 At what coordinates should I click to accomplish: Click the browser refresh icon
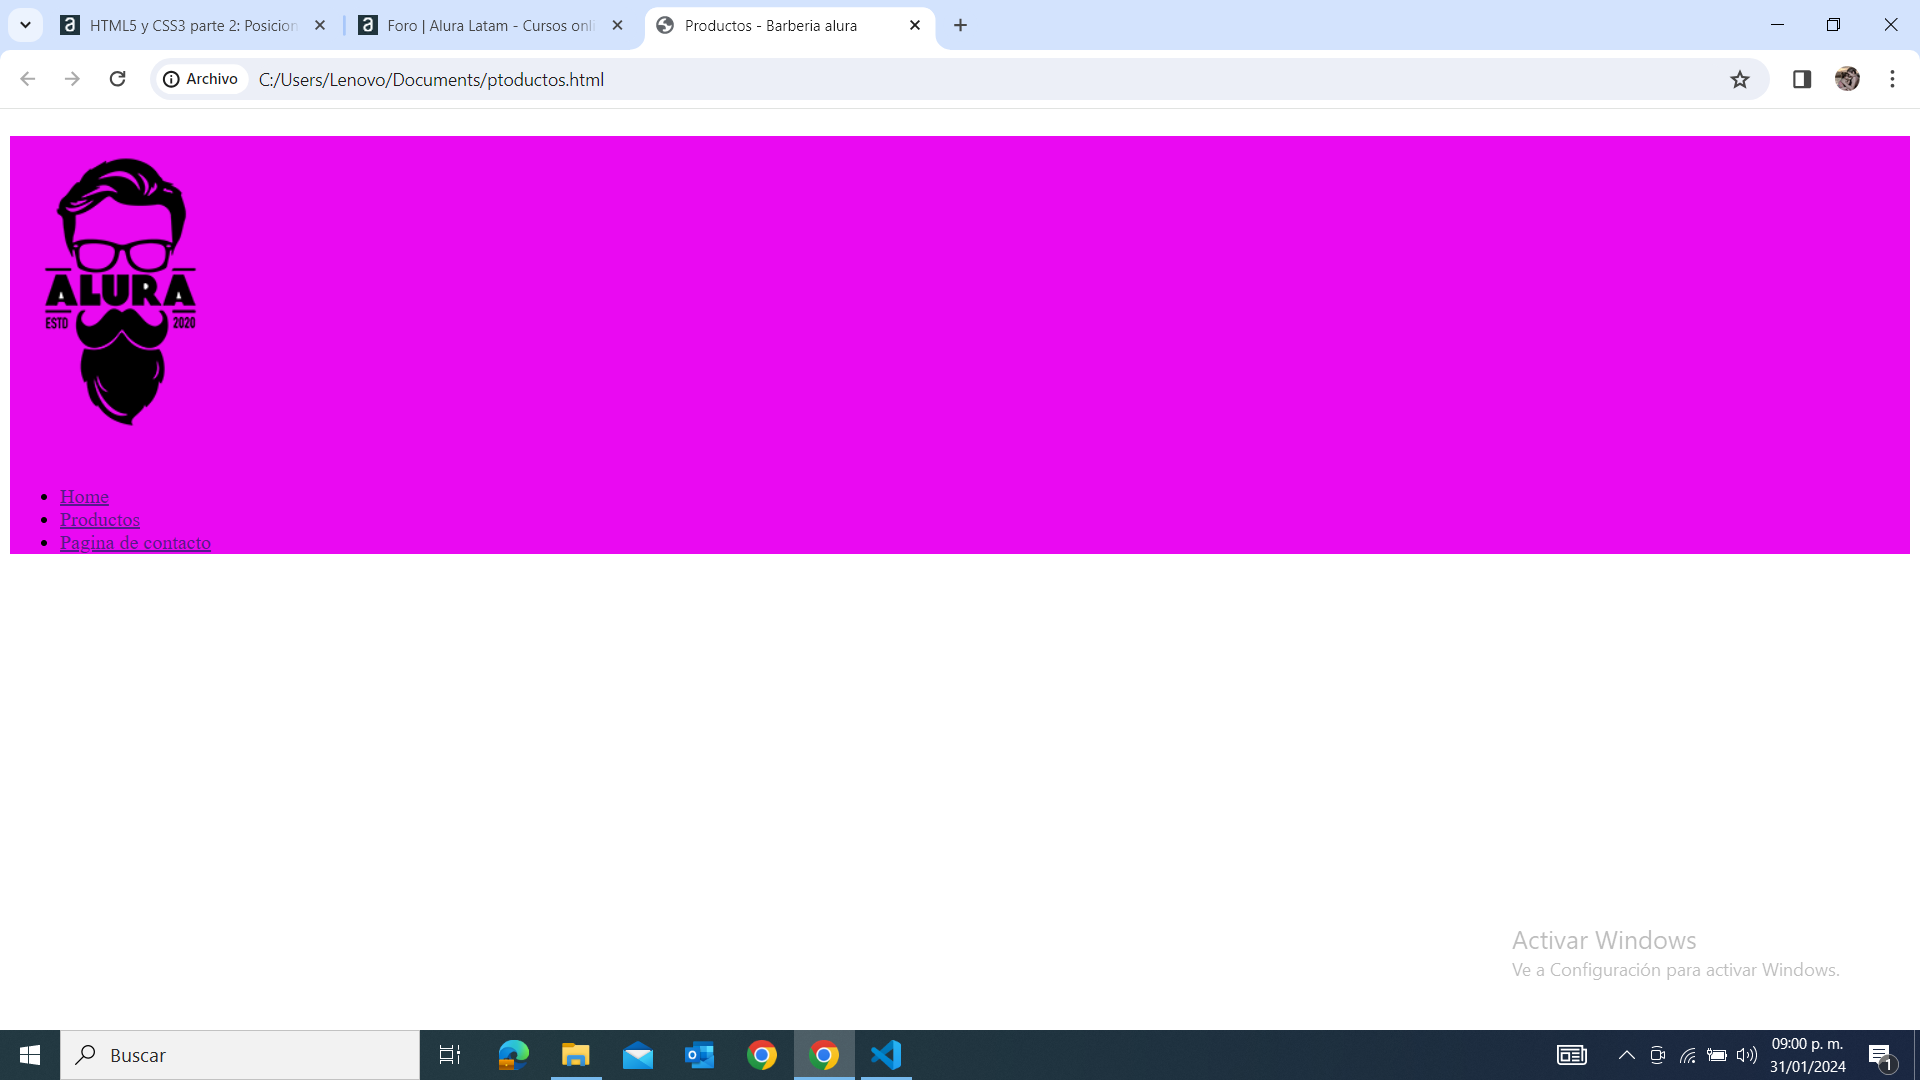point(117,79)
